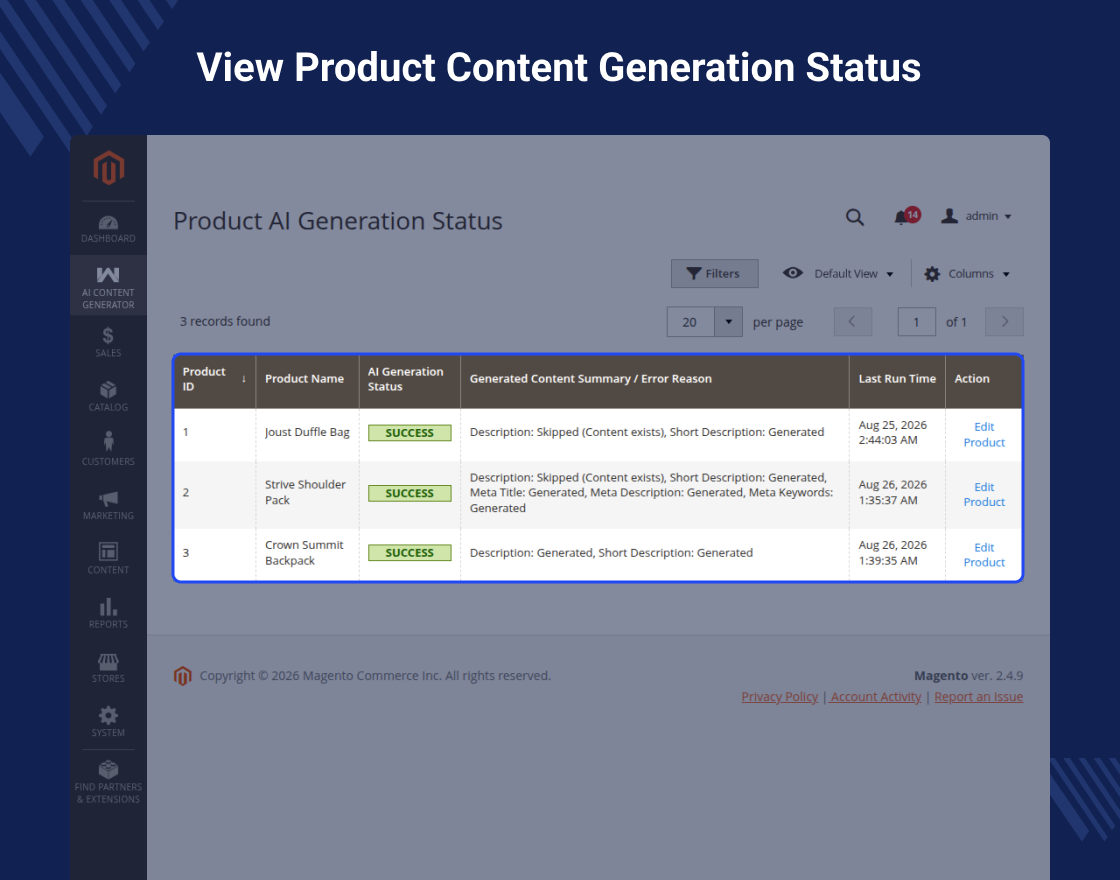
Task: Click SUCCESS badge in Strive Shoulder Pack row
Action: click(x=409, y=493)
